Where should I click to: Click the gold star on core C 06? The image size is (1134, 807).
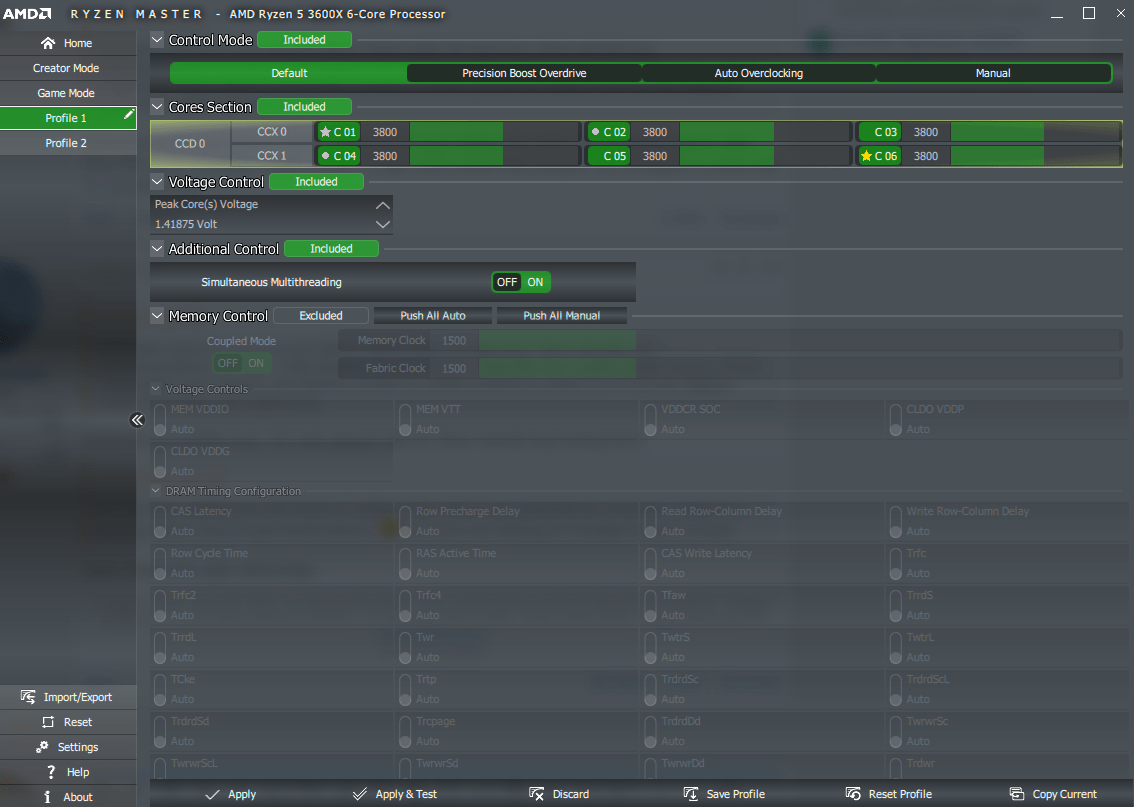866,155
